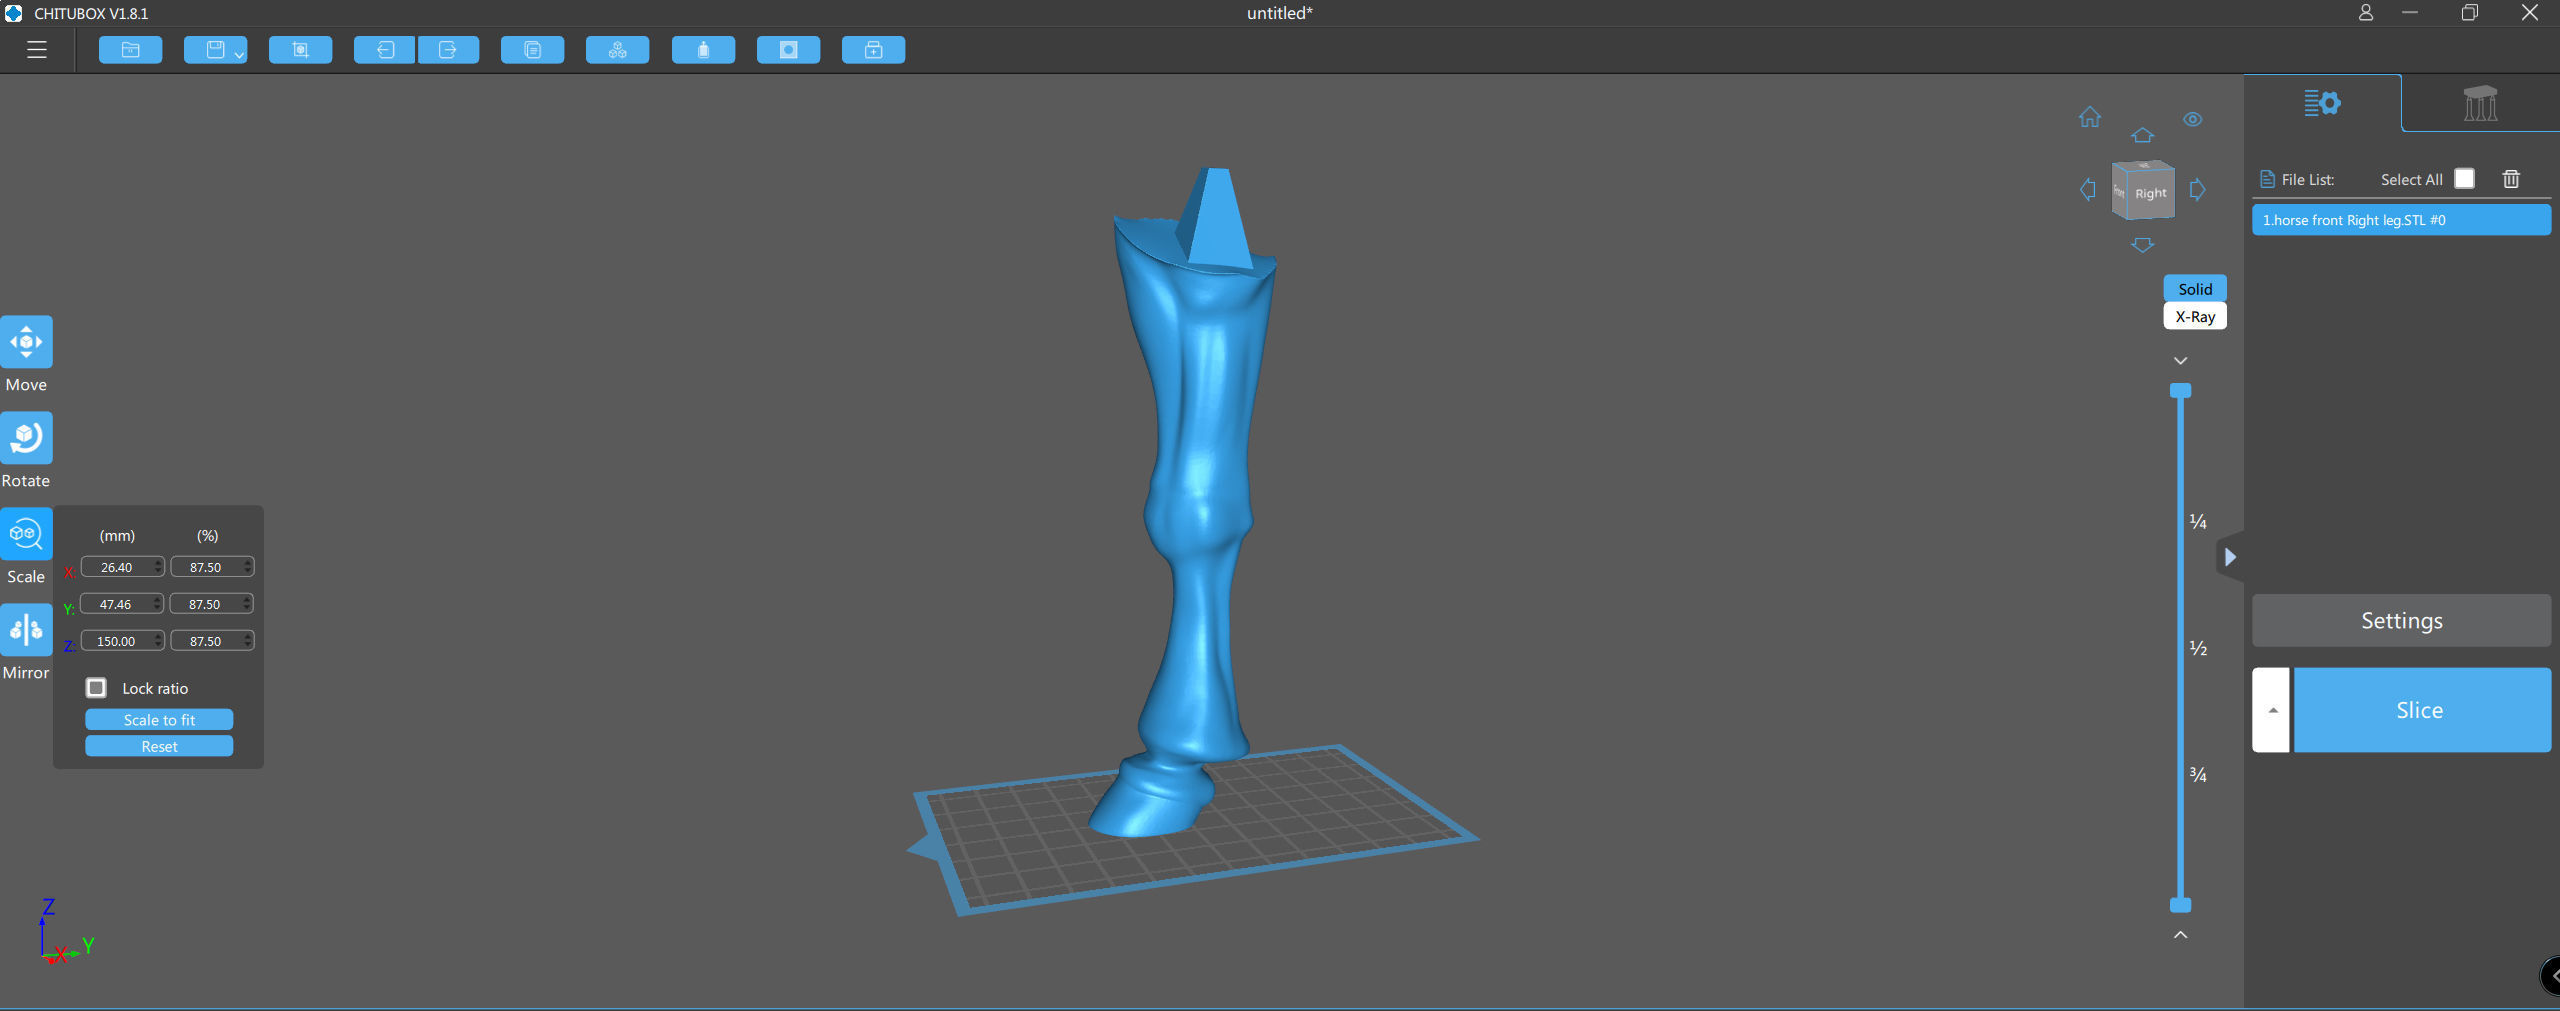This screenshot has height=1011, width=2560.
Task: Click the Right face of view cube
Action: pos(2151,194)
